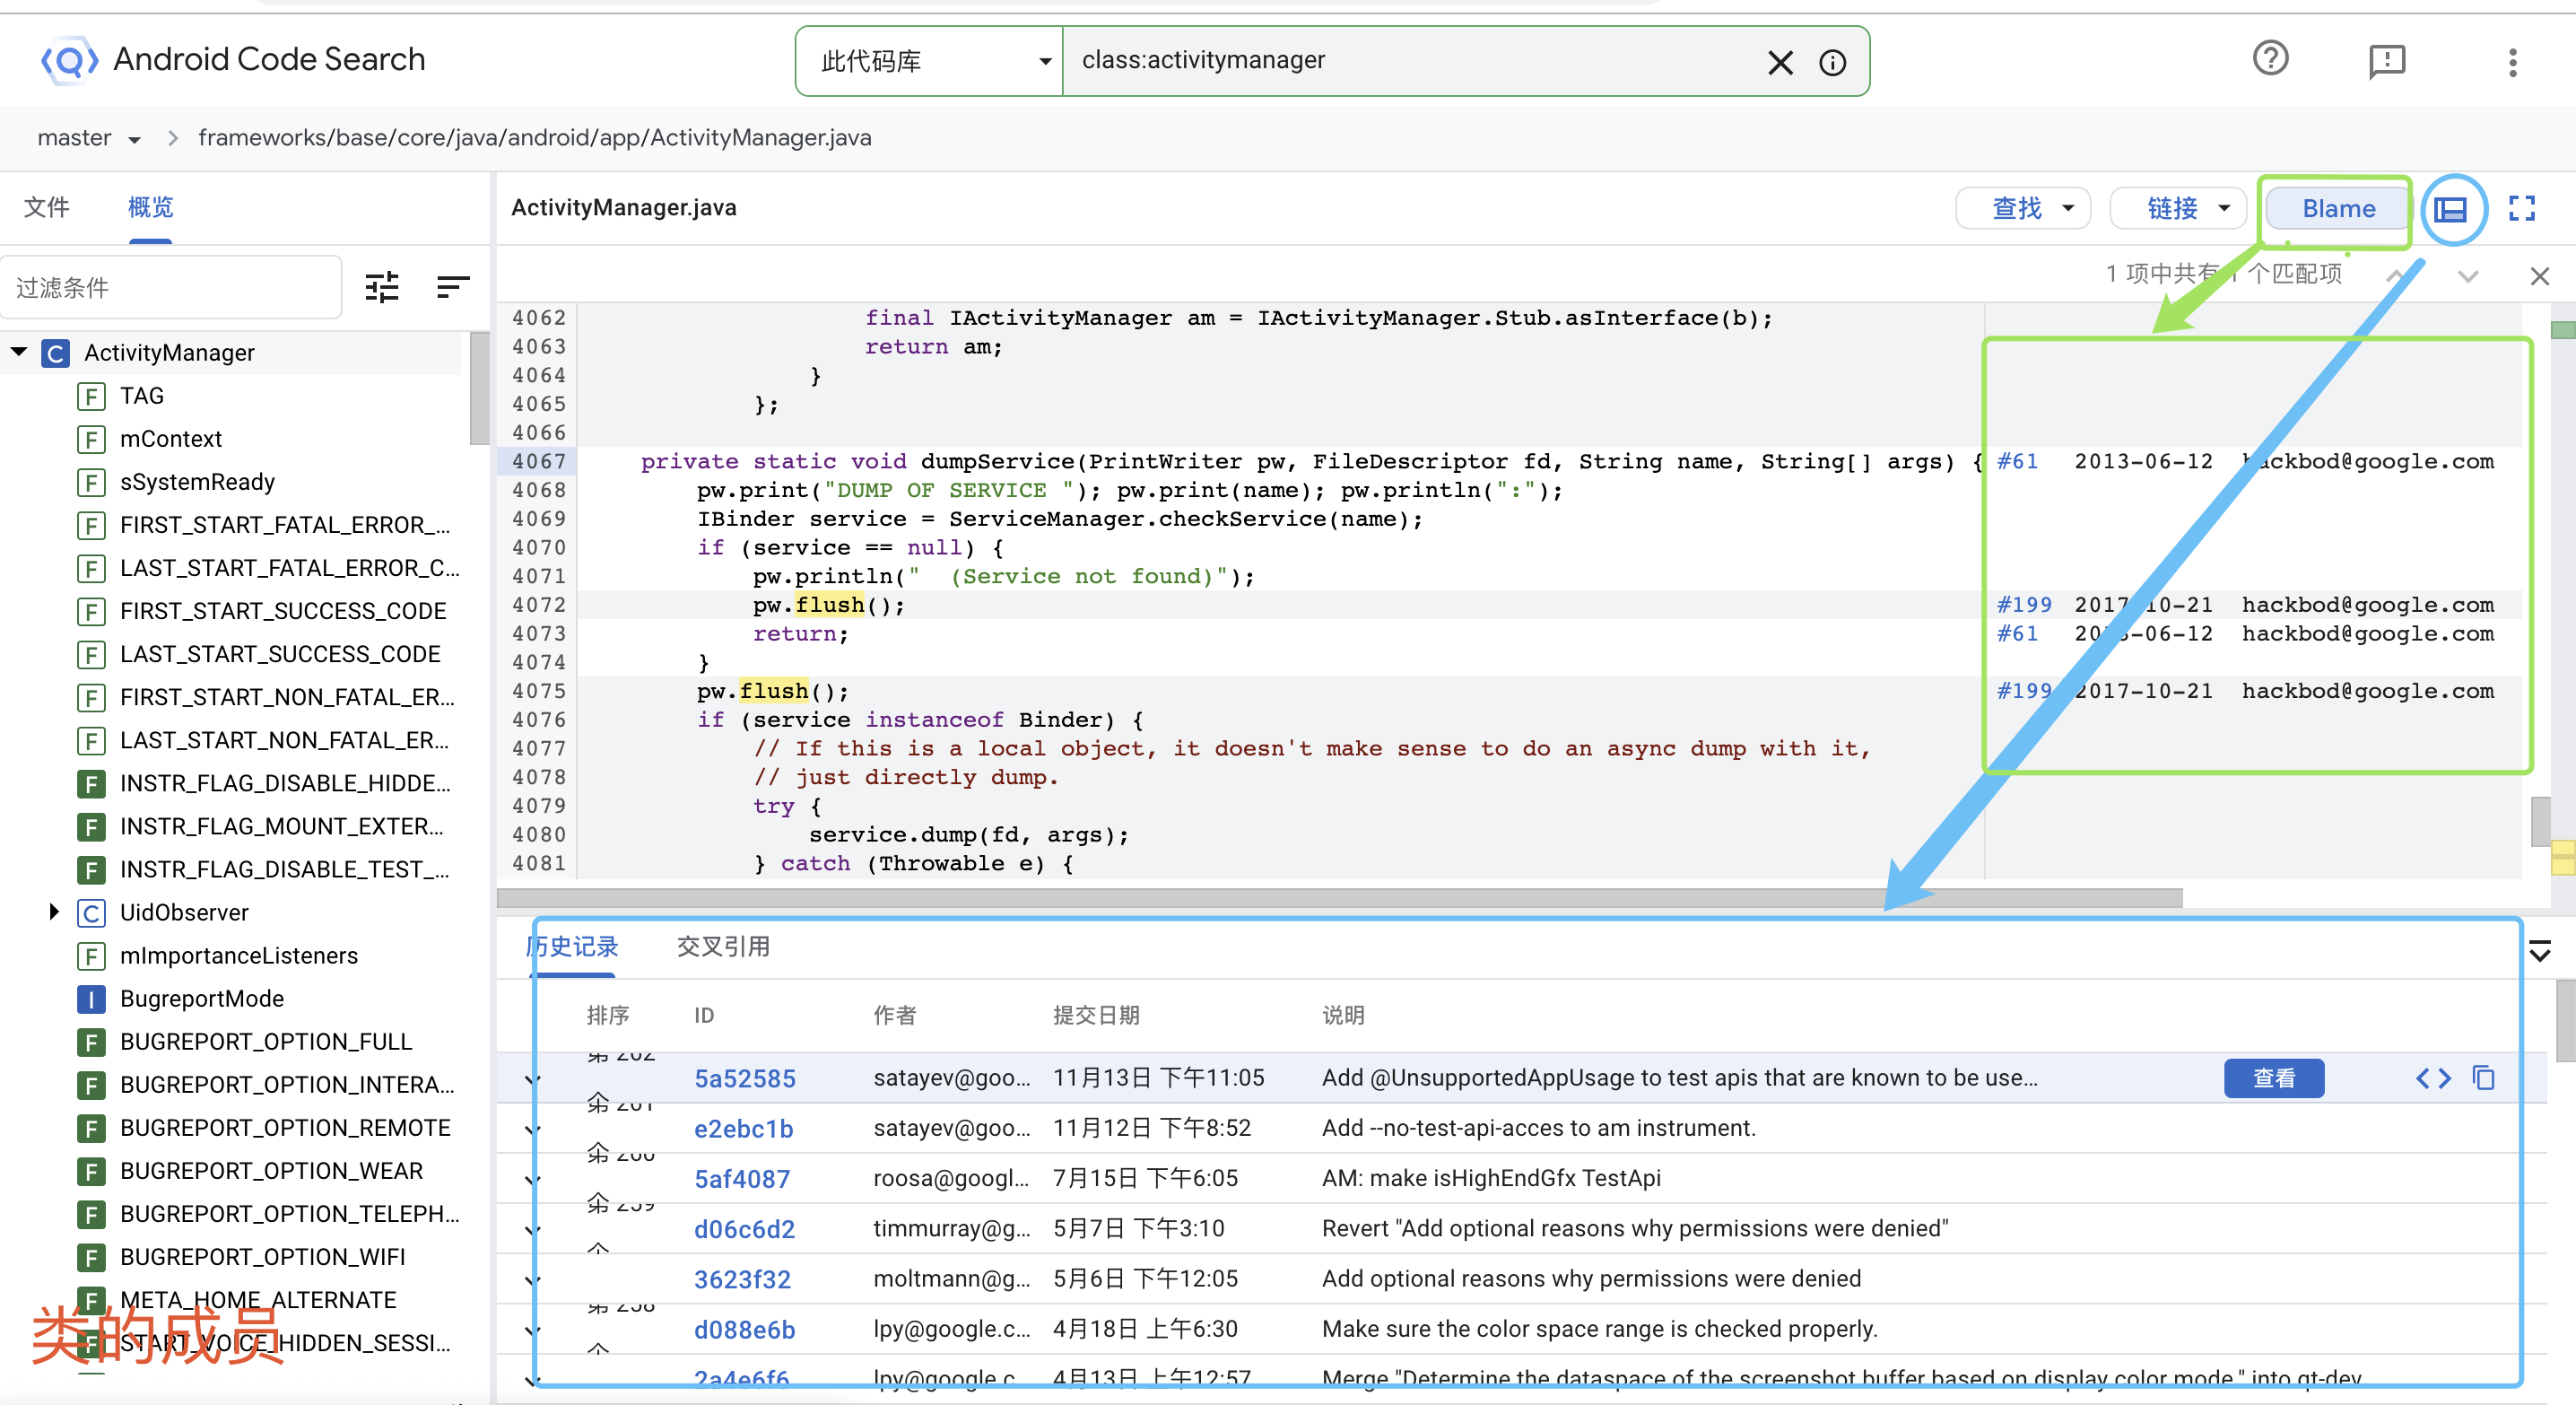Select FIRST_START_SUCCESS_CODE in outline
This screenshot has width=2576, height=1405.
coord(283,611)
